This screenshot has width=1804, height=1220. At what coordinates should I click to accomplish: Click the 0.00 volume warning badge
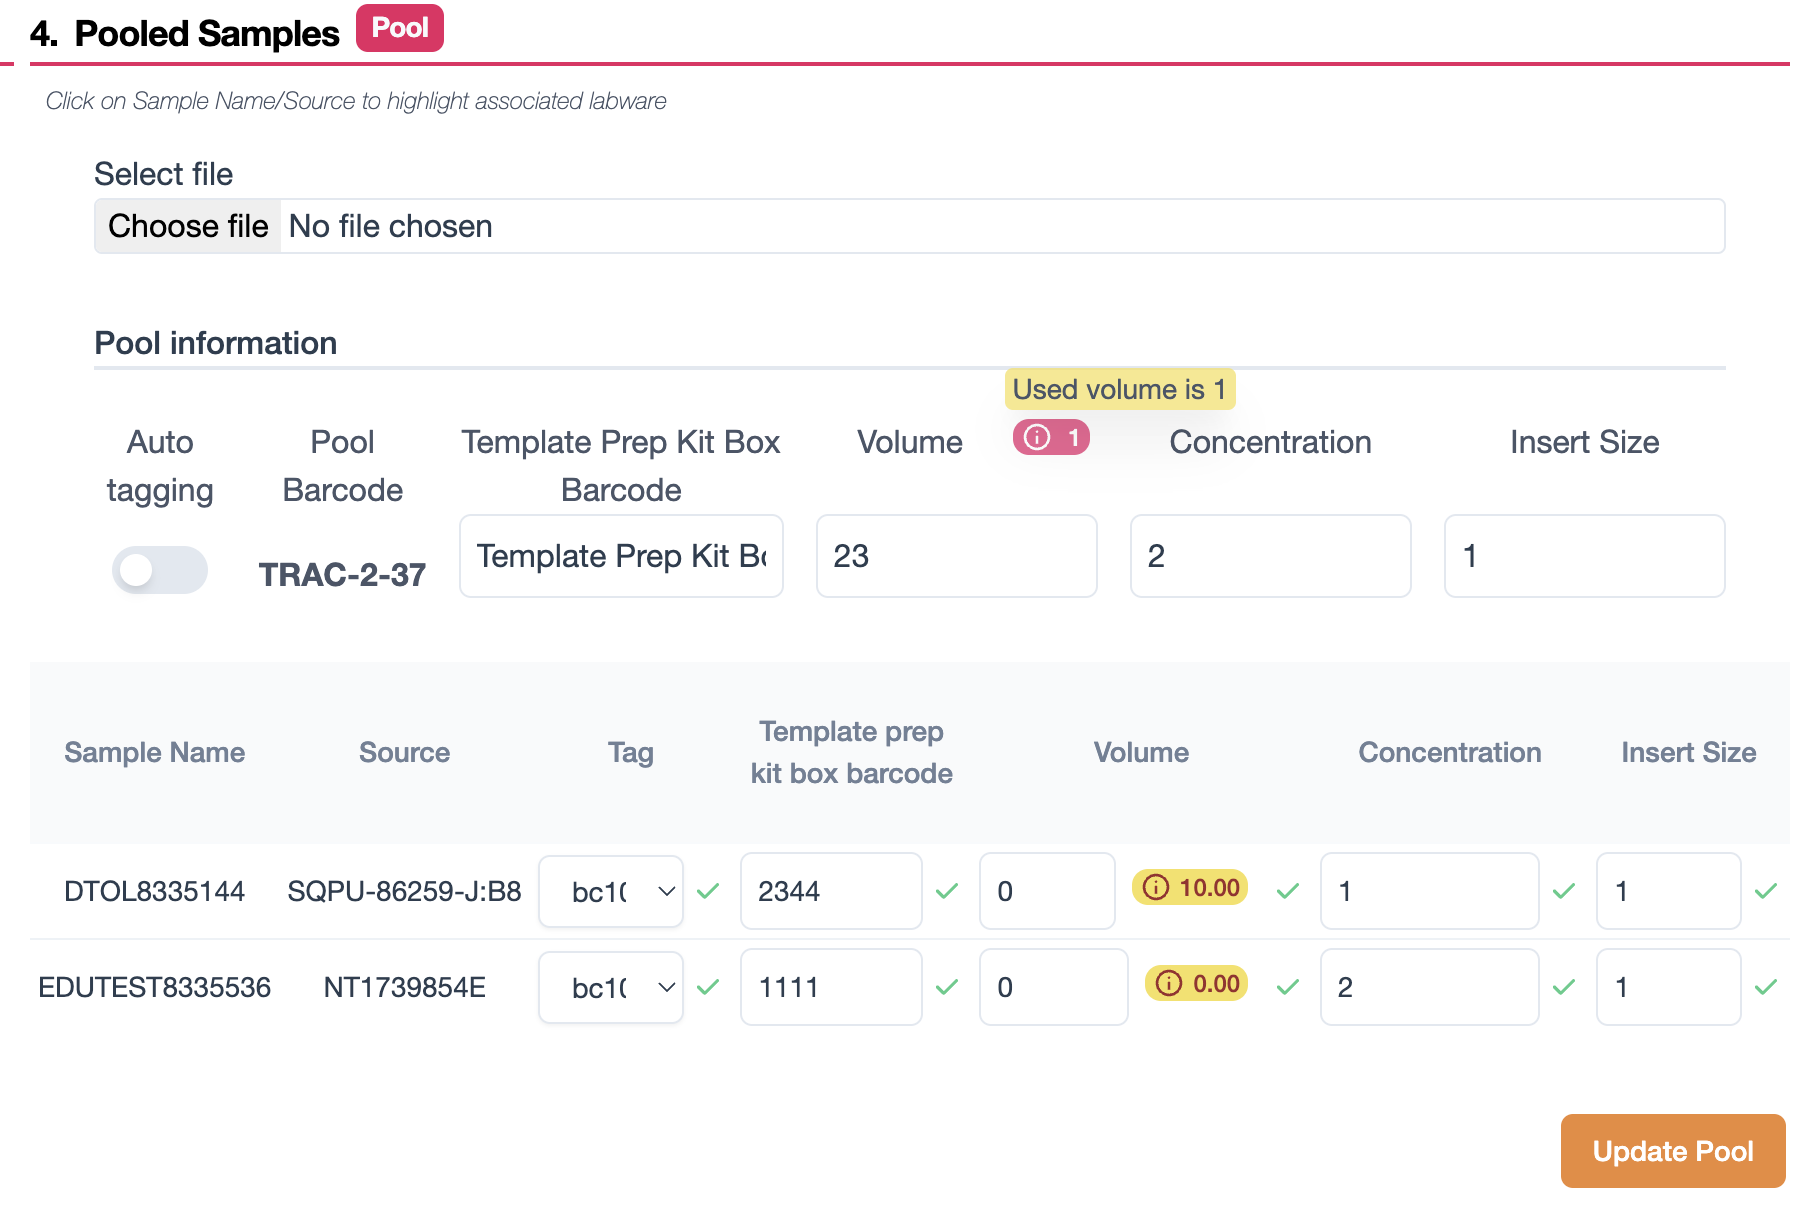point(1197,984)
